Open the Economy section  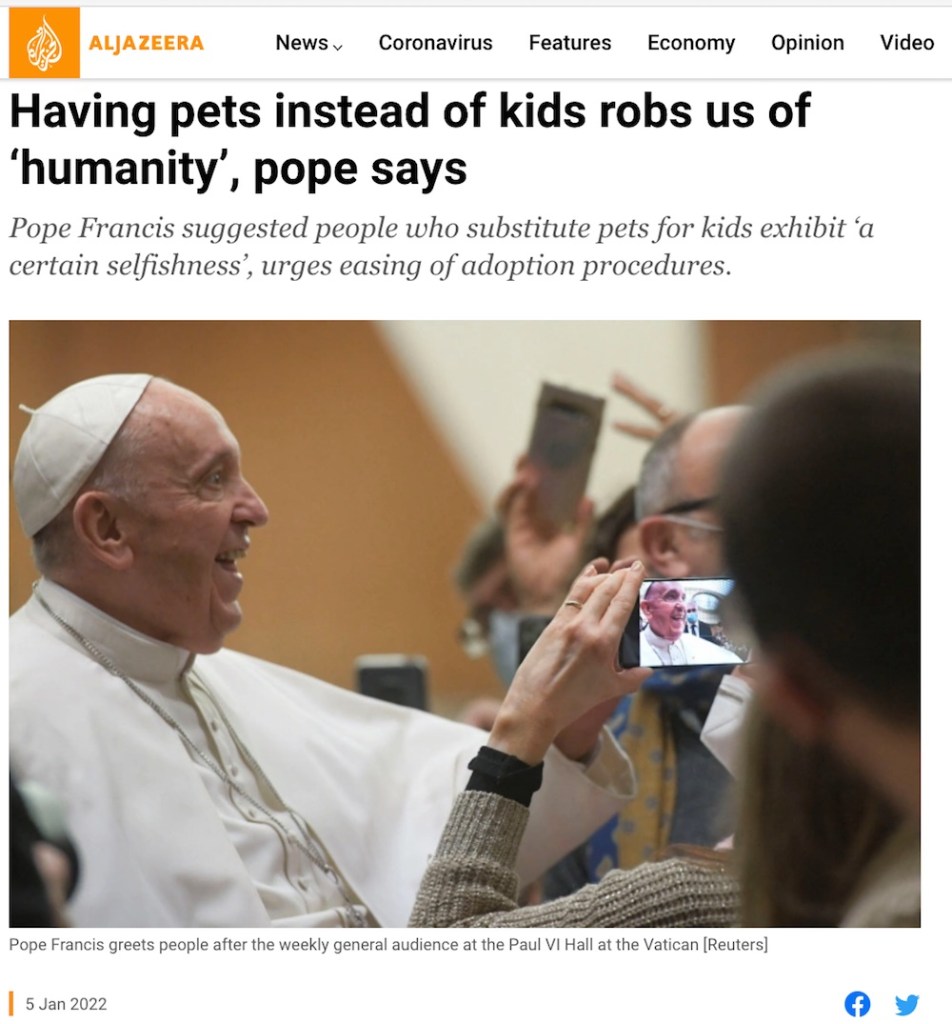point(691,42)
